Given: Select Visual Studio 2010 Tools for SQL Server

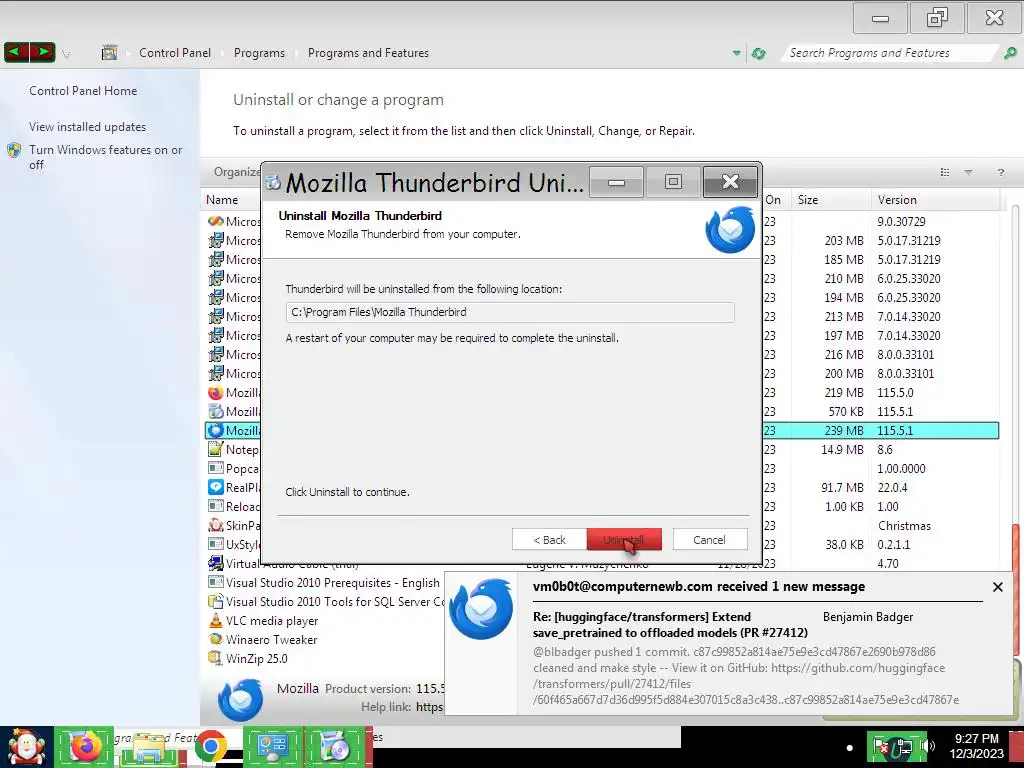Looking at the screenshot, I should (335, 601).
